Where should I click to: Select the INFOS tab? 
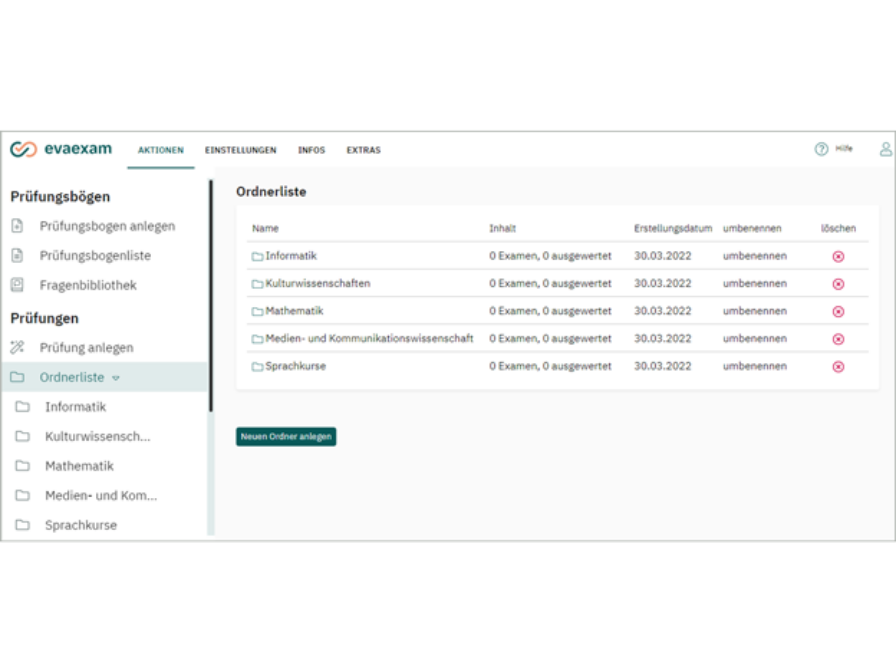[x=312, y=150]
